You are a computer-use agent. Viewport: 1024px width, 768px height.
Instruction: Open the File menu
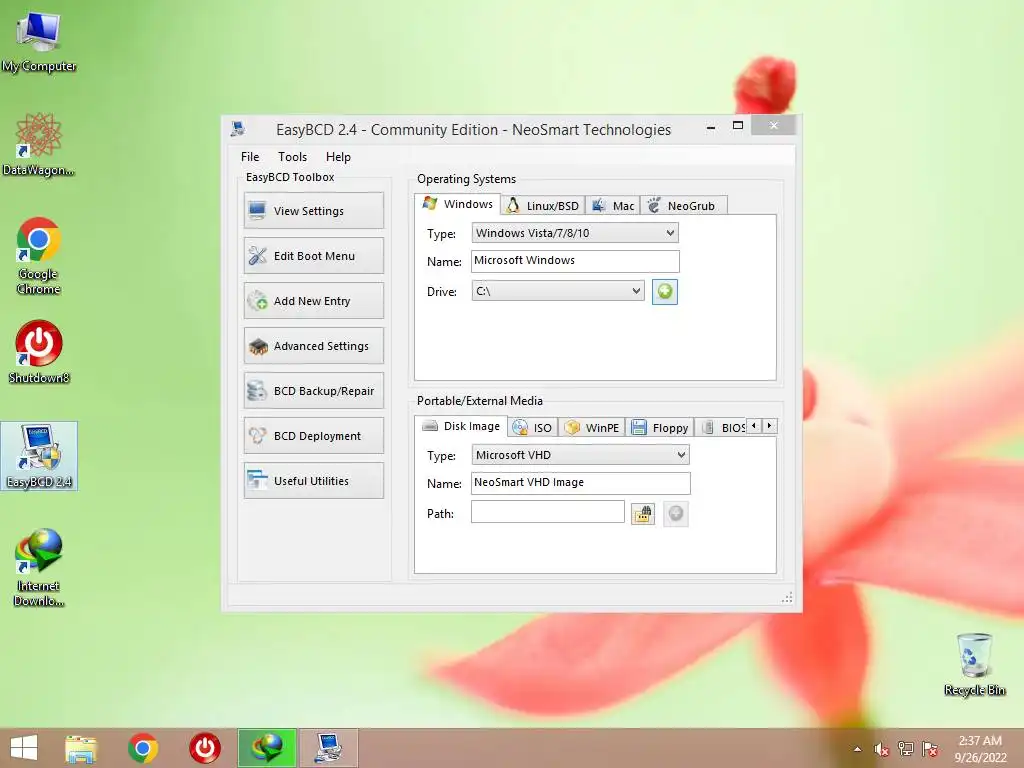pos(250,157)
